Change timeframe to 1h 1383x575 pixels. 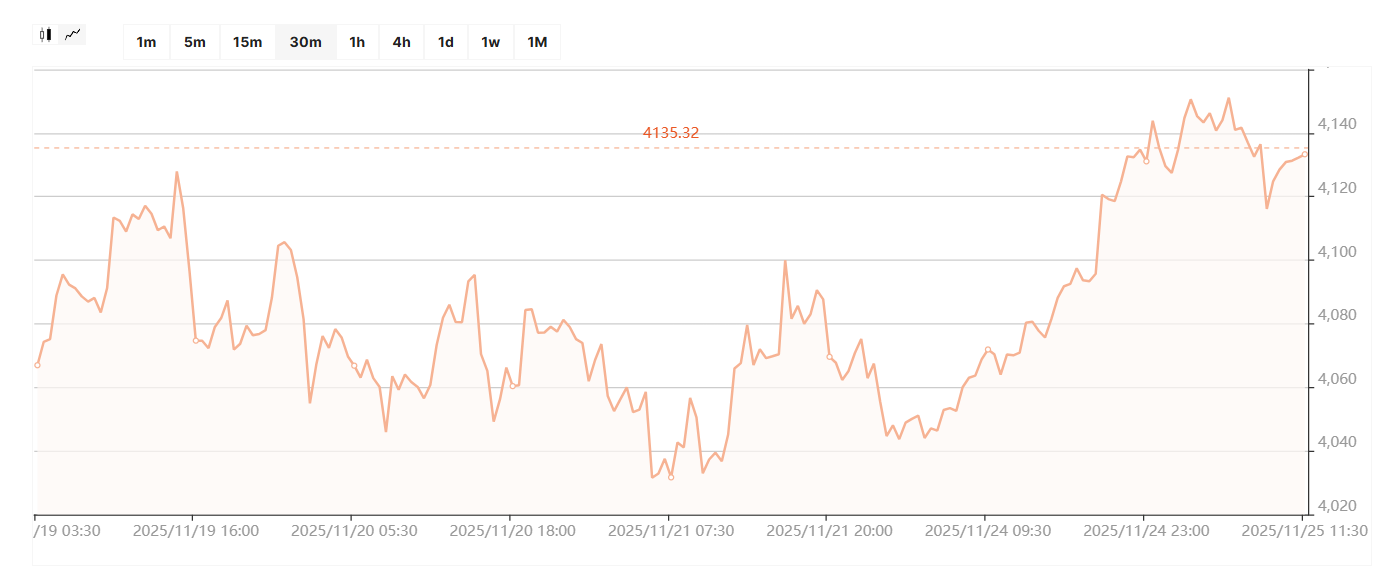tap(357, 42)
